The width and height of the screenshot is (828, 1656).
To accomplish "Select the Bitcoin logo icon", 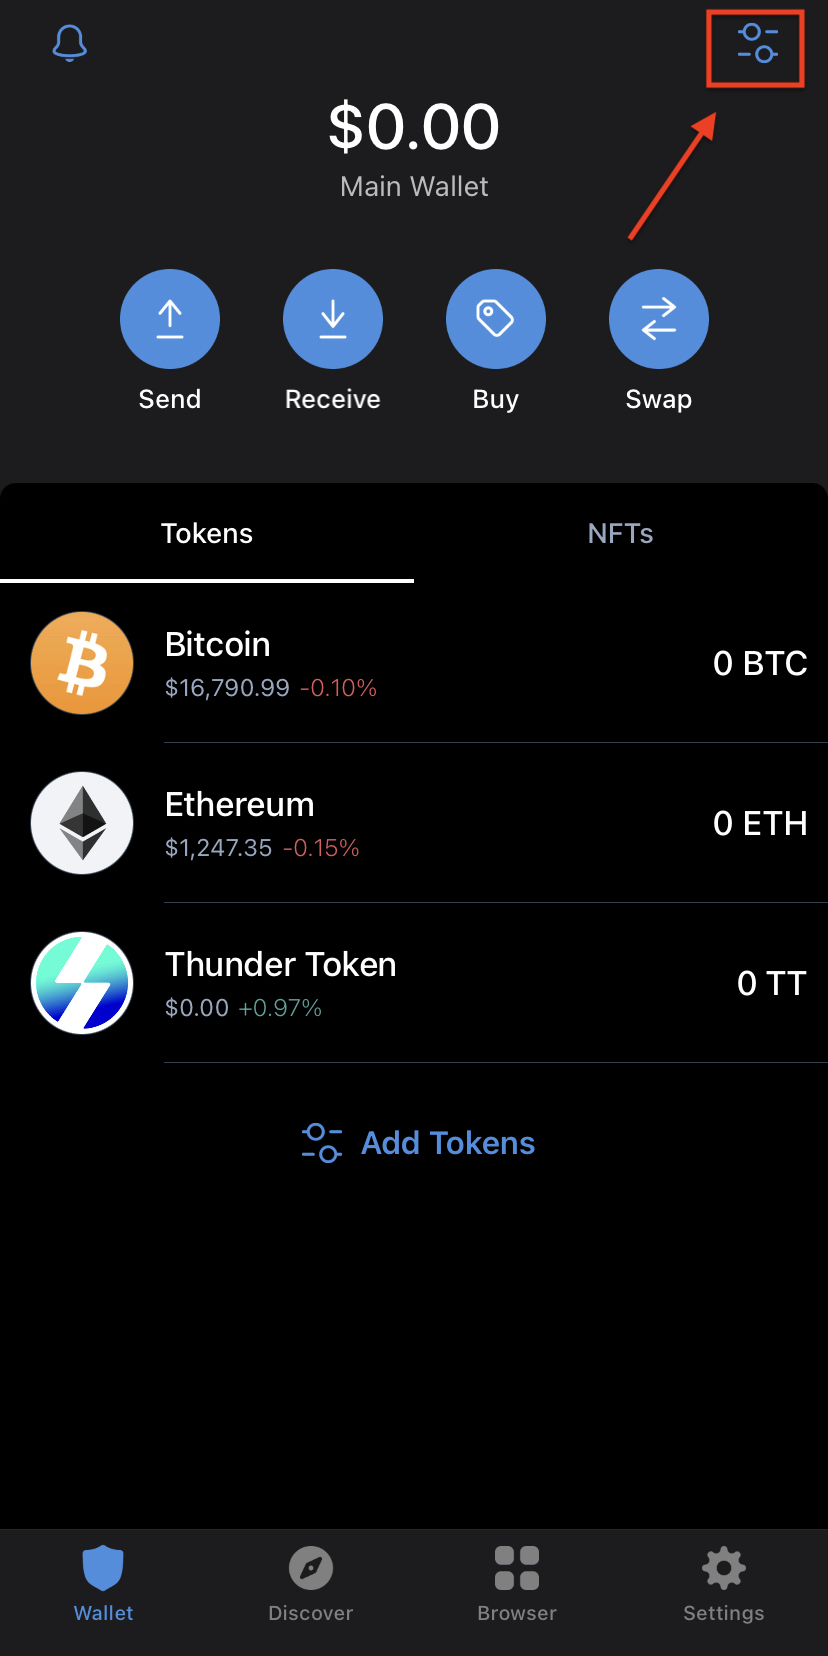I will tap(82, 663).
